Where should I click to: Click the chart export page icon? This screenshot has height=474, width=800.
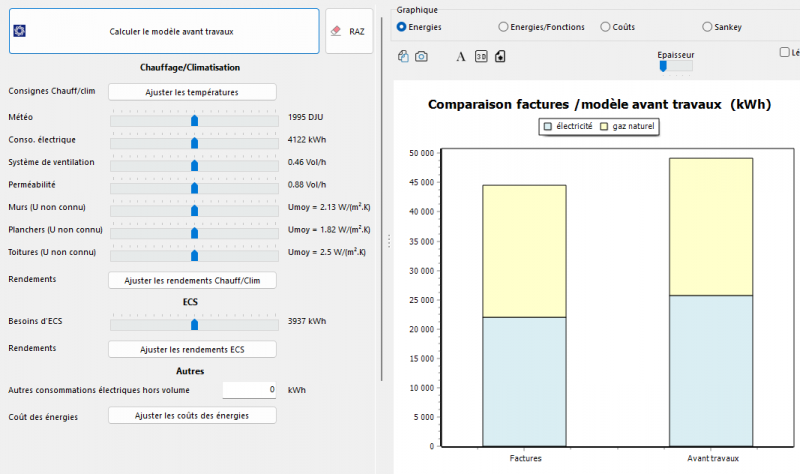[x=500, y=57]
